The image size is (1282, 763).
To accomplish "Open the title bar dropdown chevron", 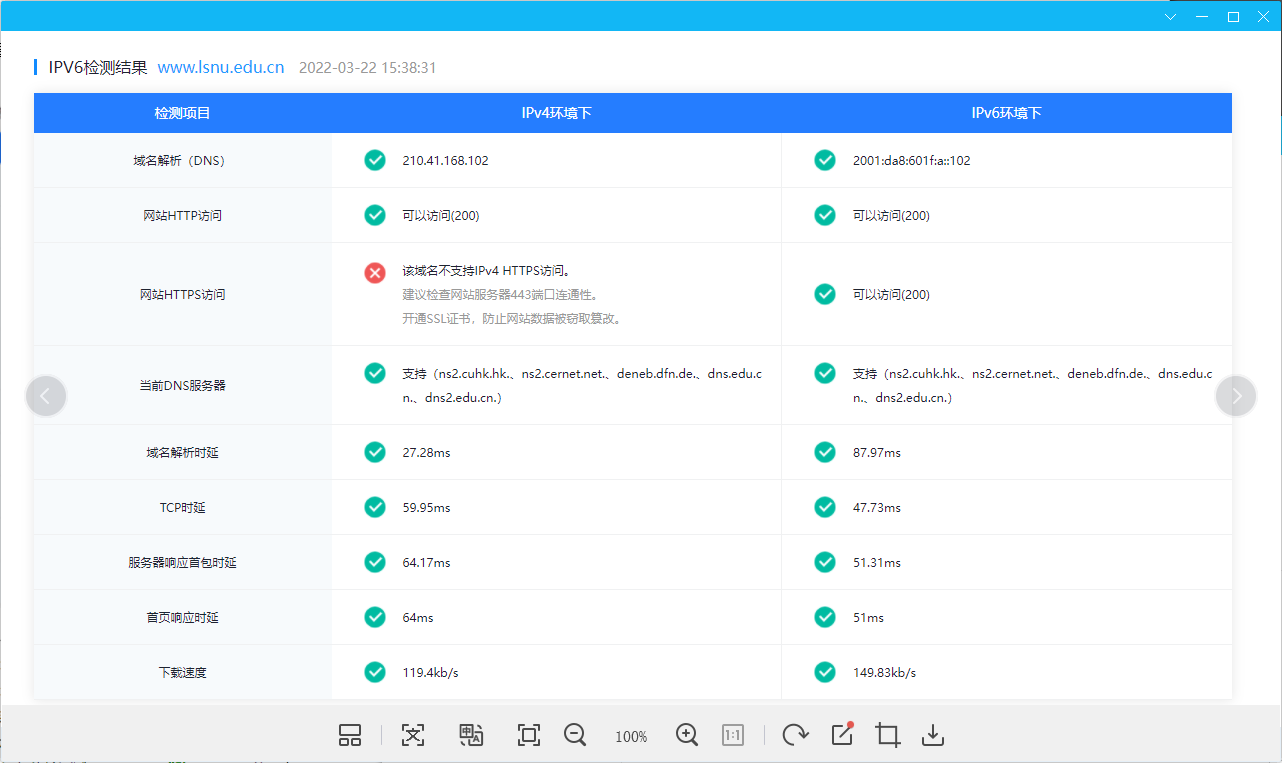I will (x=1171, y=16).
